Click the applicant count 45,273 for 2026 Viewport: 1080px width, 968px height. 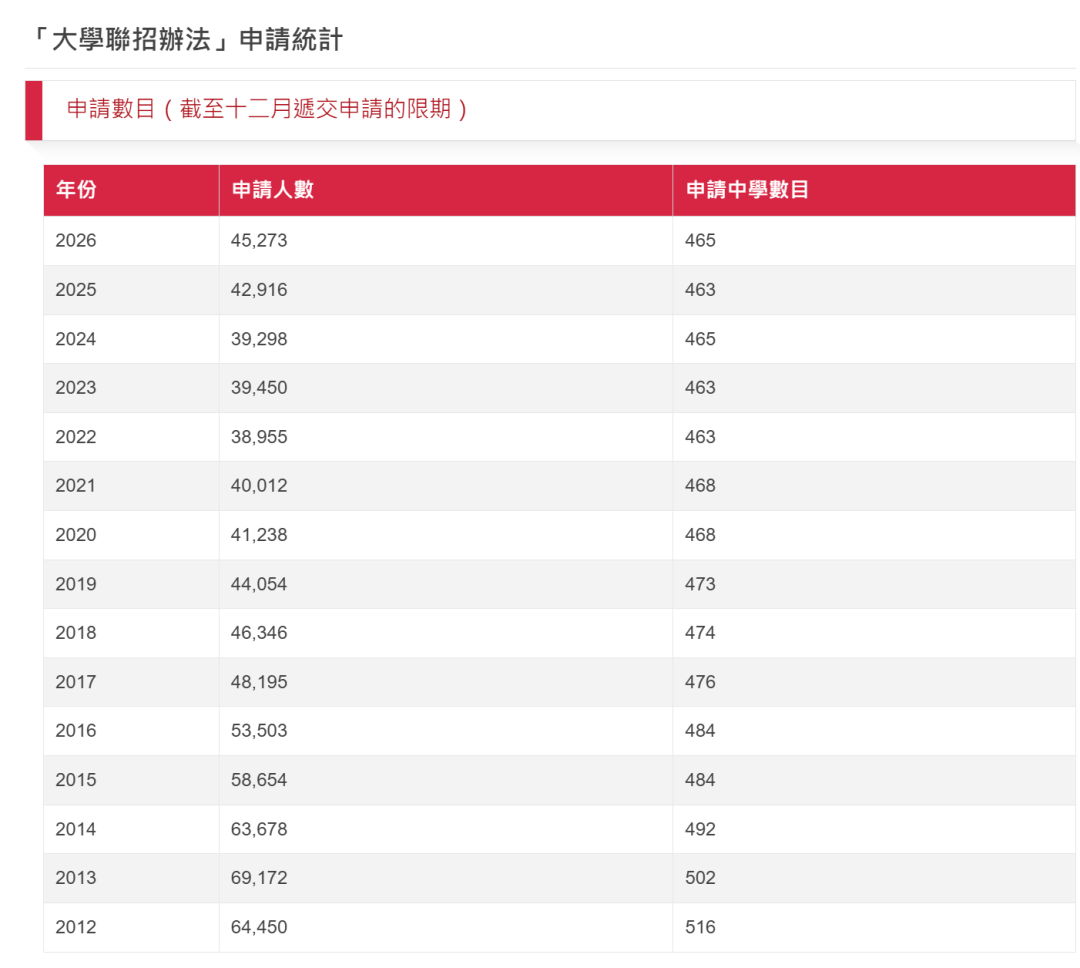coord(258,240)
